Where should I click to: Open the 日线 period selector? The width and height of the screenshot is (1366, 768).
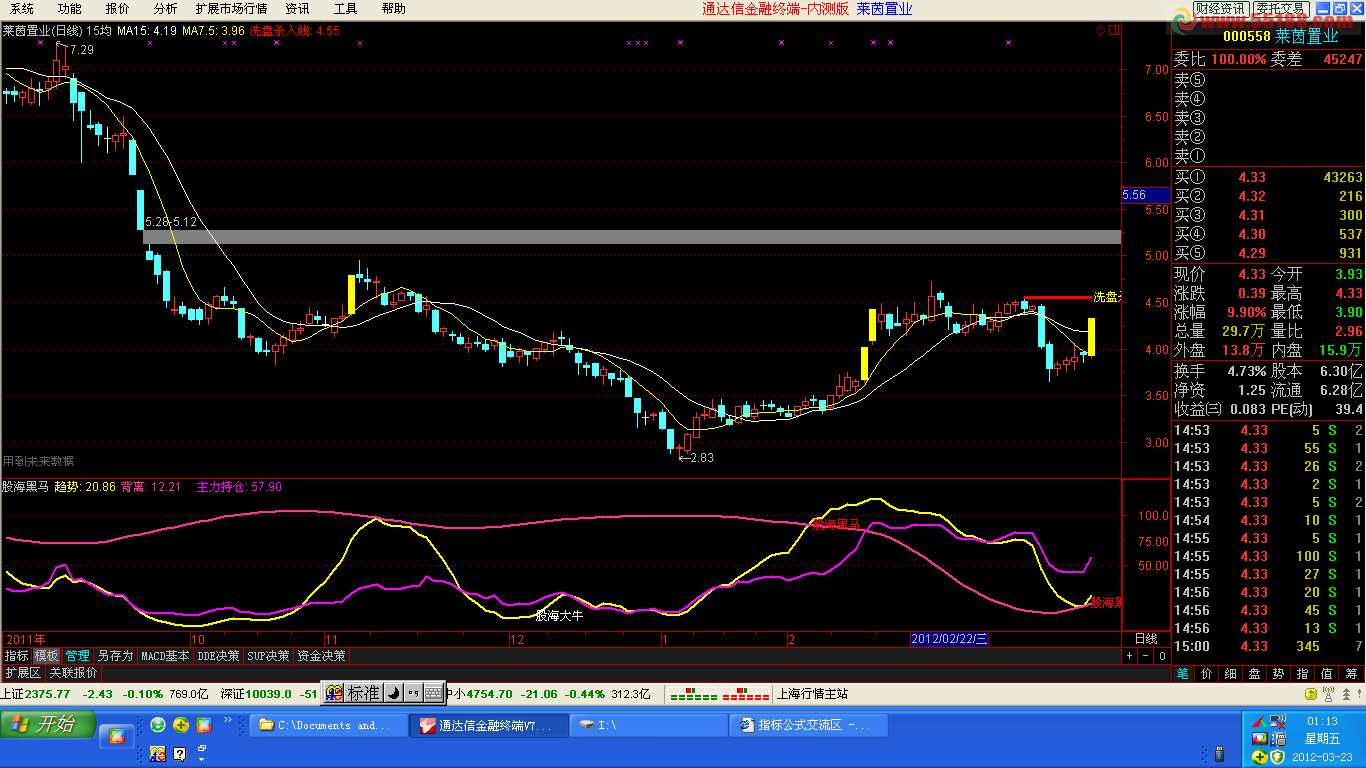coord(1145,638)
